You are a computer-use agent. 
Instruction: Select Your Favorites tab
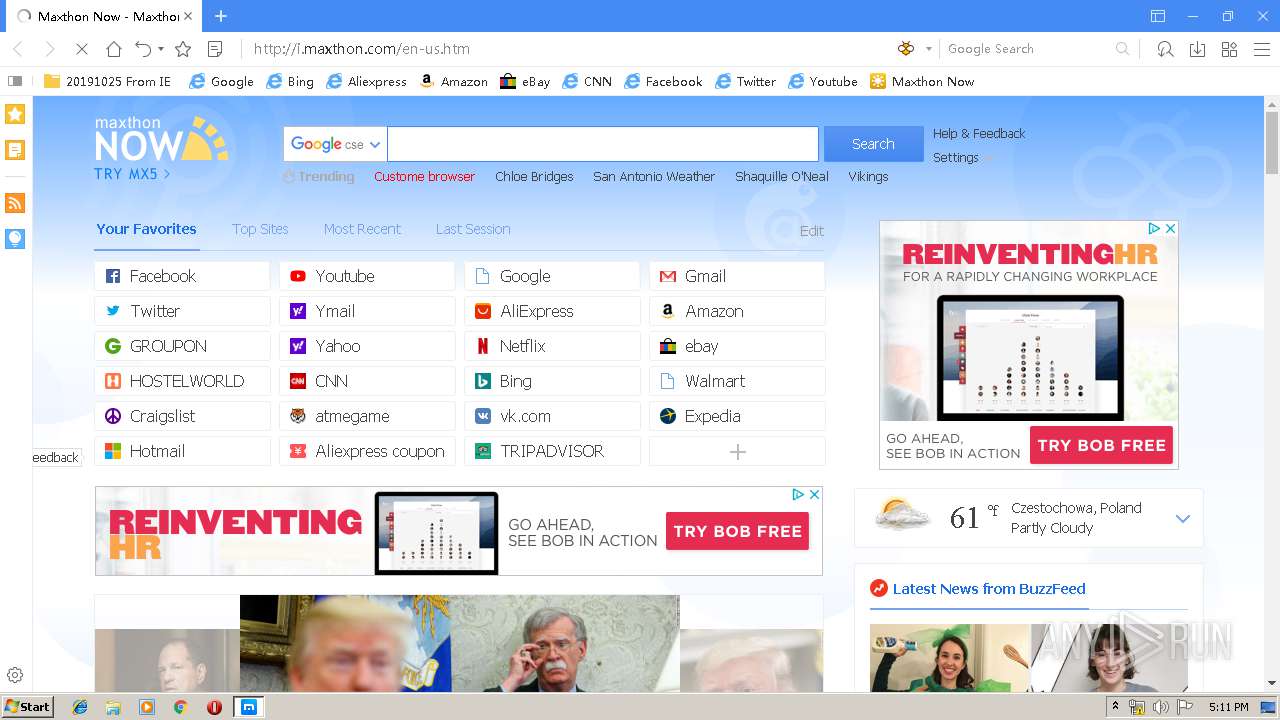coord(146,229)
